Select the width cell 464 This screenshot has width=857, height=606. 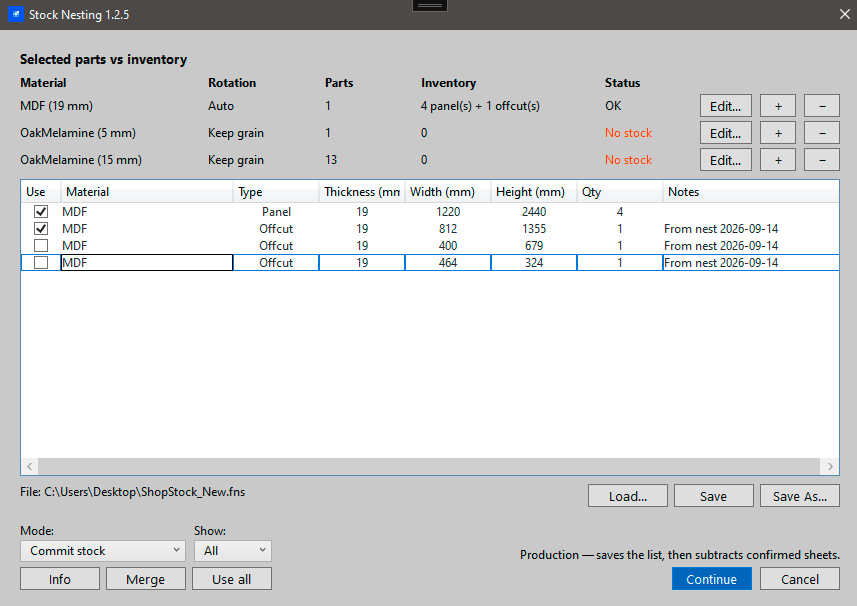coord(448,262)
